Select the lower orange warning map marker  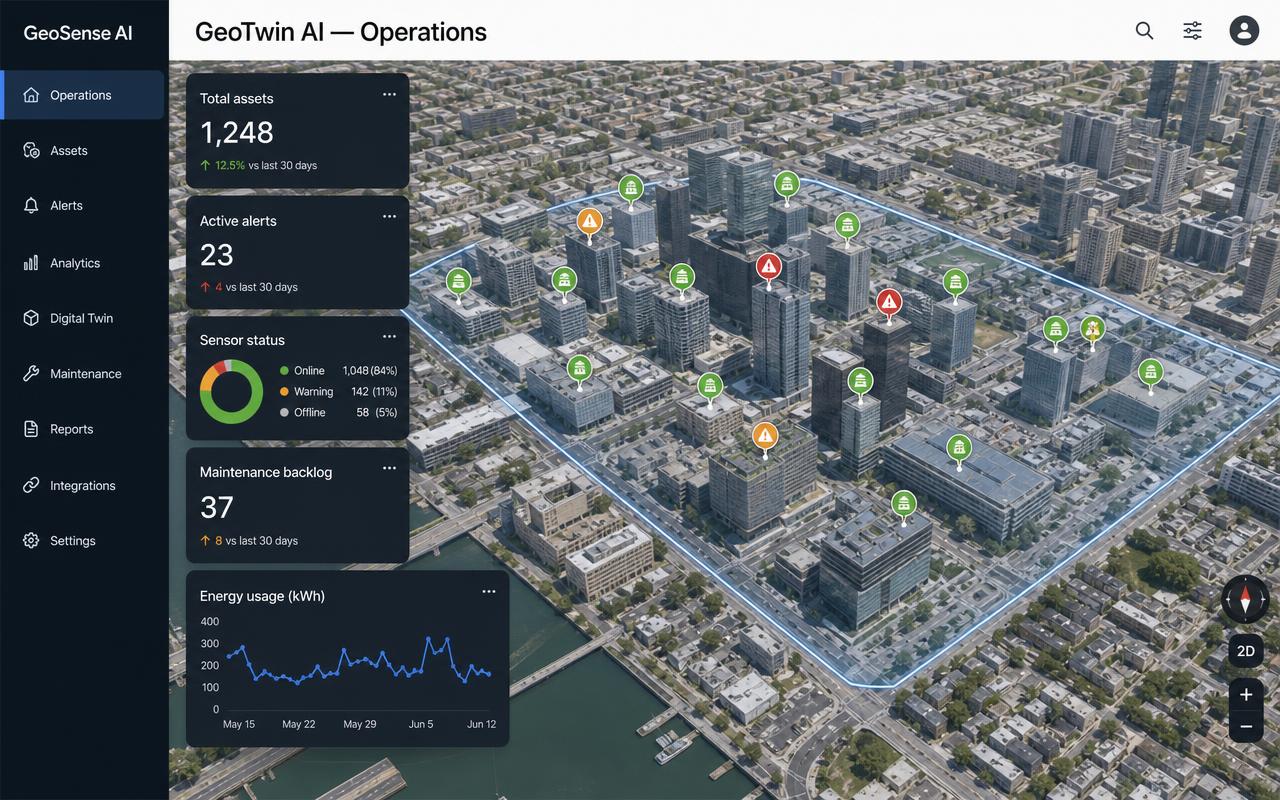[765, 437]
